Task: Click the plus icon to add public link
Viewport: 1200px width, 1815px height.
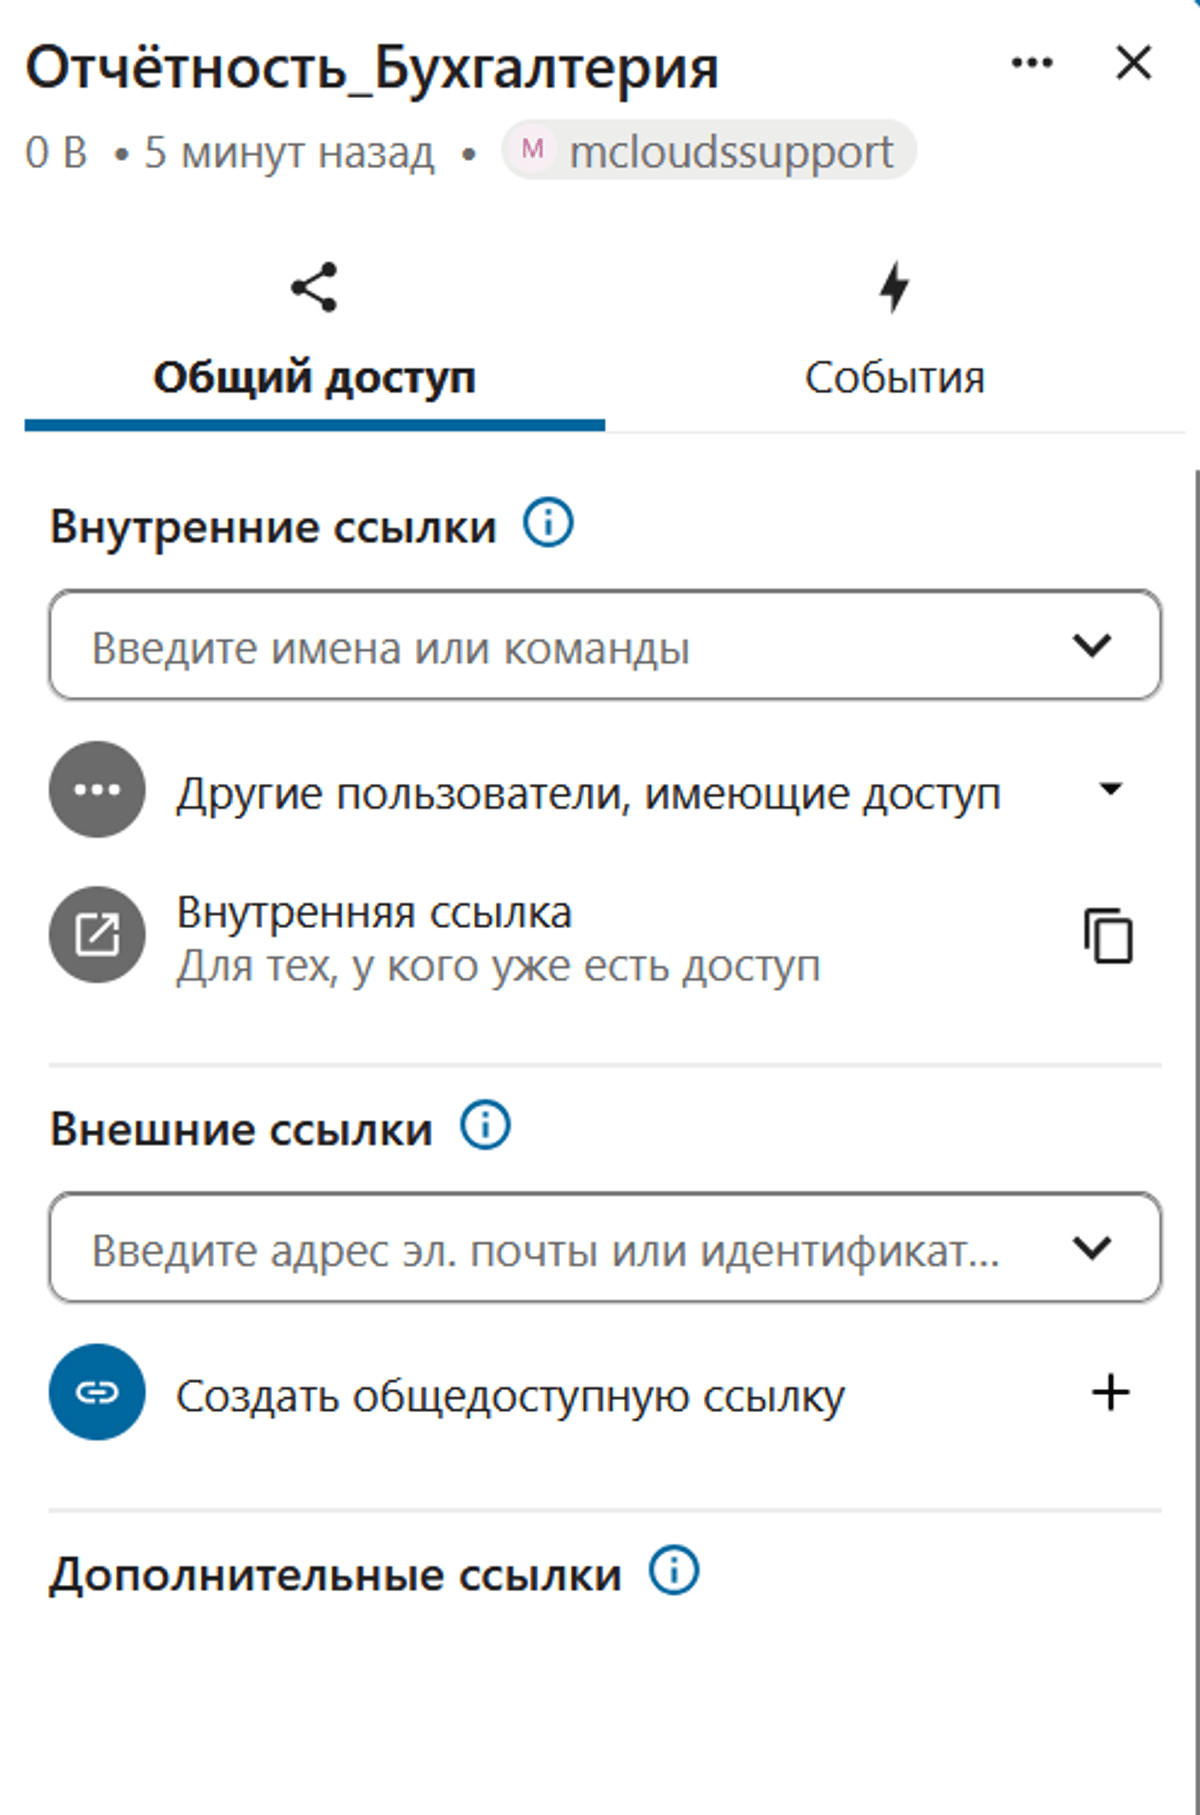Action: [1110, 1393]
